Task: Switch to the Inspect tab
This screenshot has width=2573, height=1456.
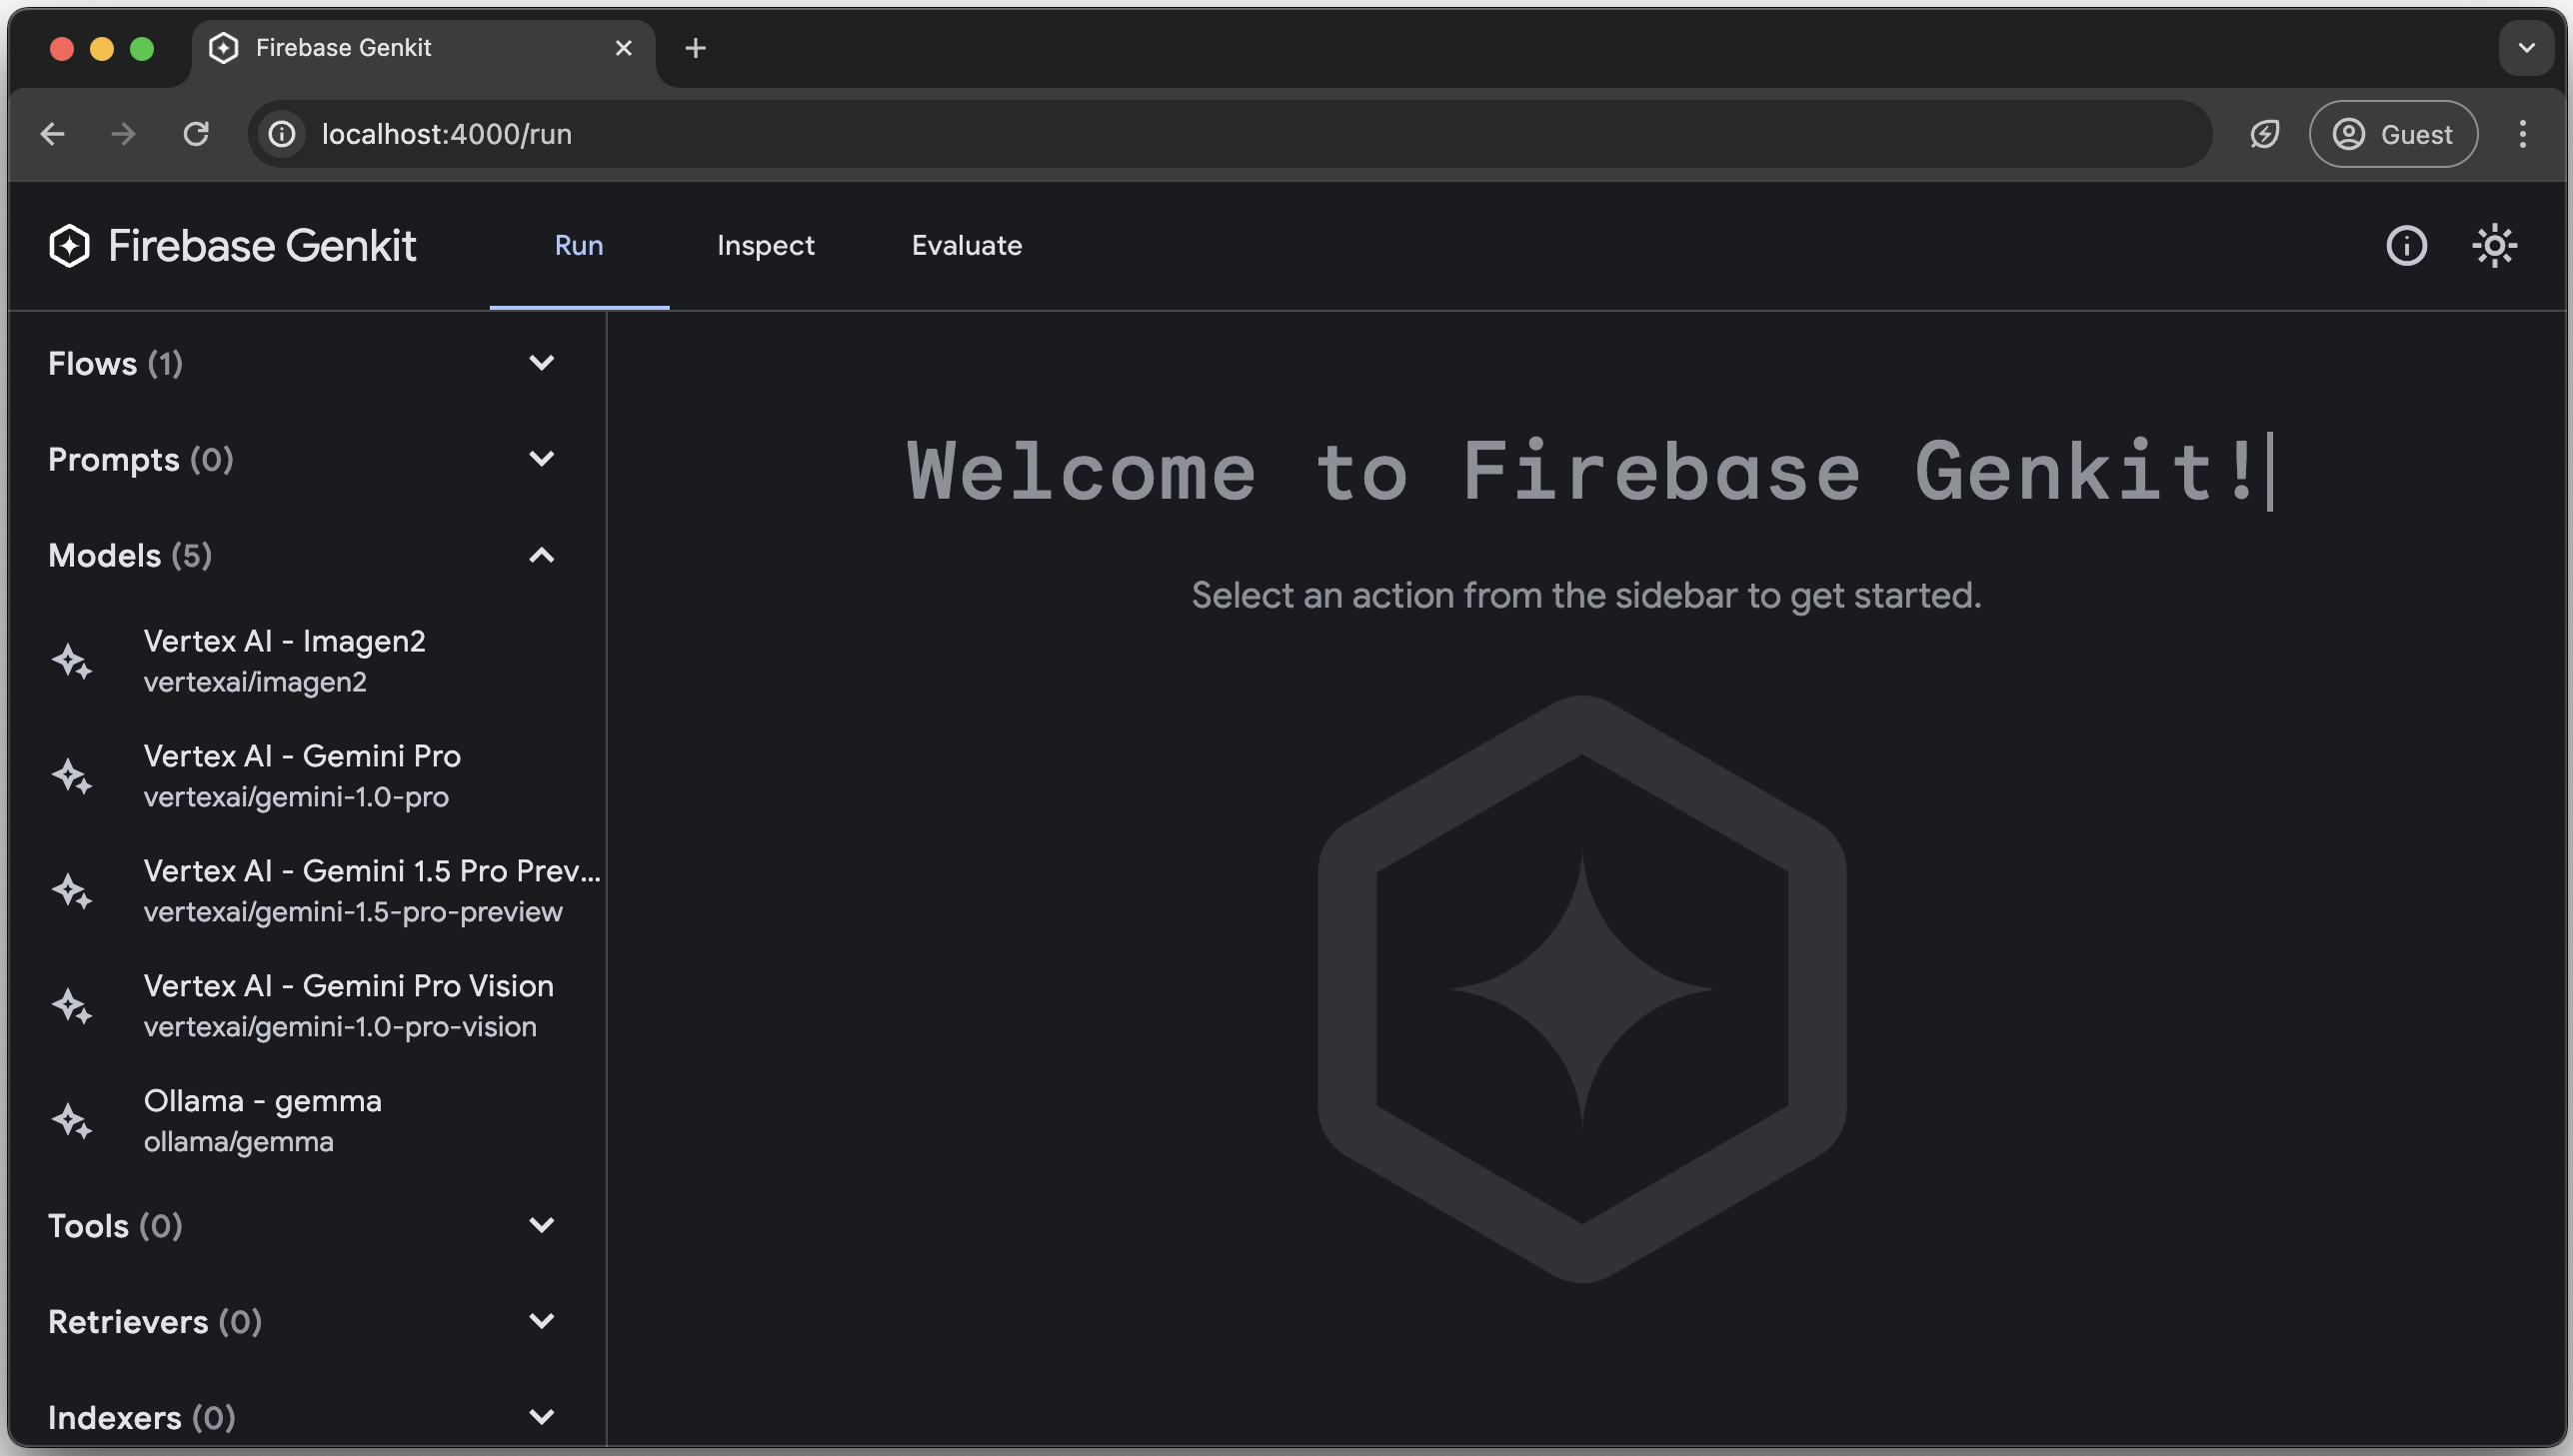Action: 765,246
